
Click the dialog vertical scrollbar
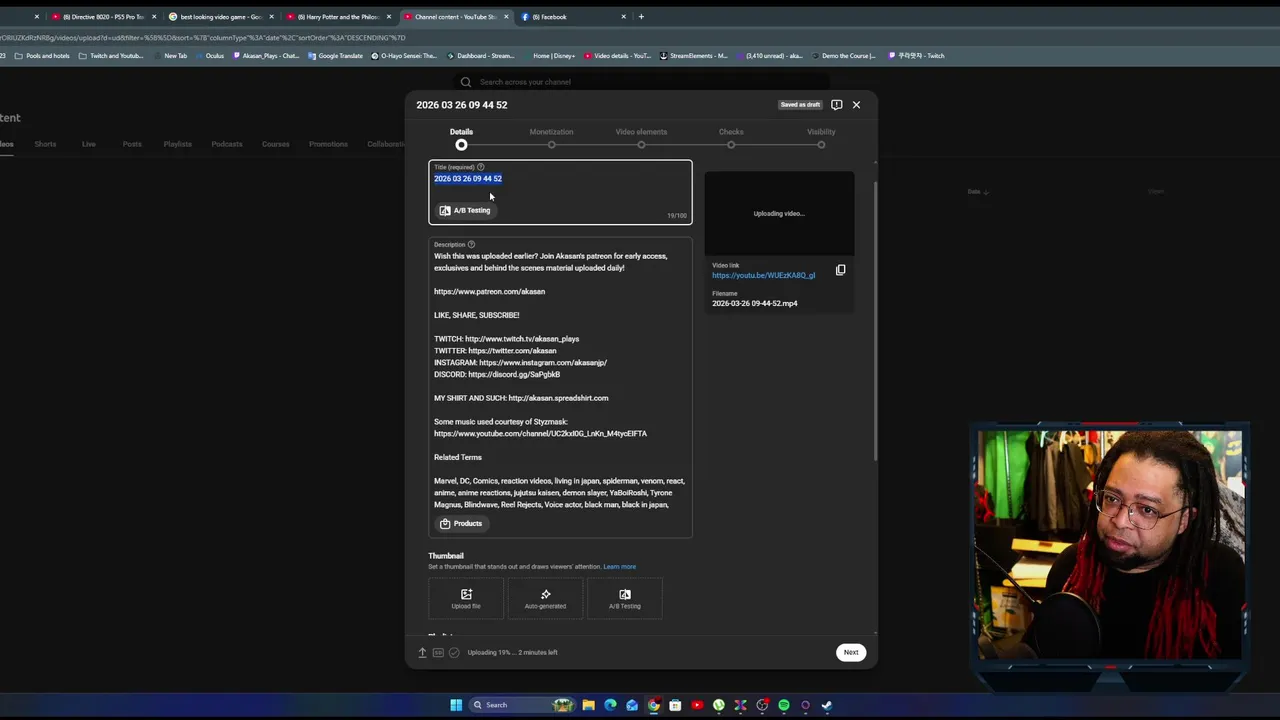coord(876,320)
